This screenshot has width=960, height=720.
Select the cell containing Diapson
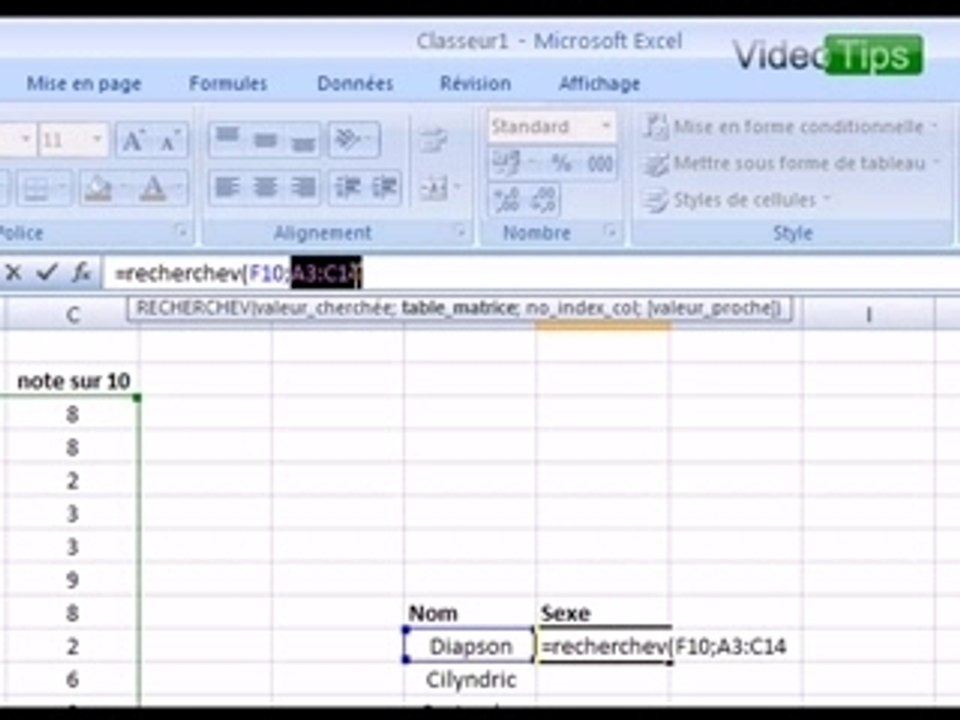(470, 646)
